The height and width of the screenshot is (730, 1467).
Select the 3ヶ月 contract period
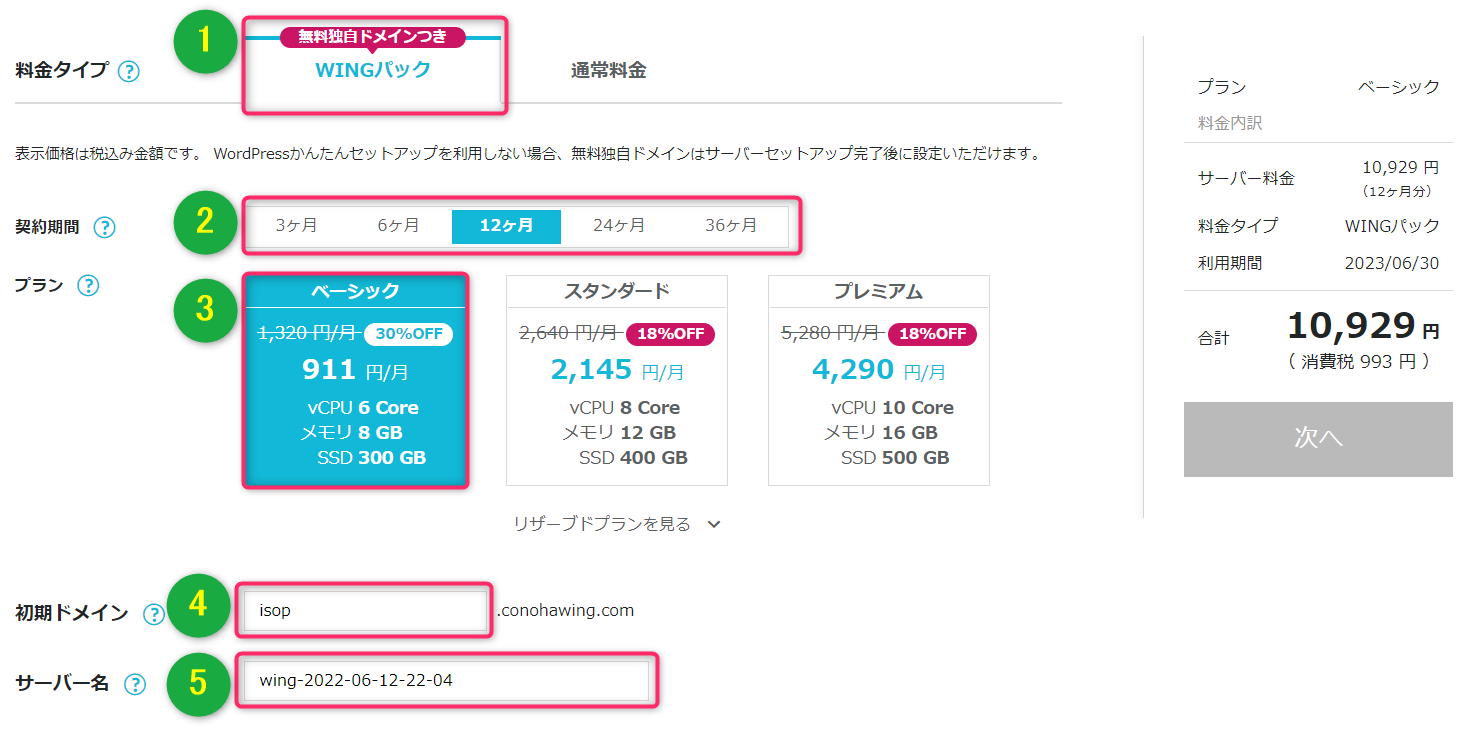click(296, 226)
